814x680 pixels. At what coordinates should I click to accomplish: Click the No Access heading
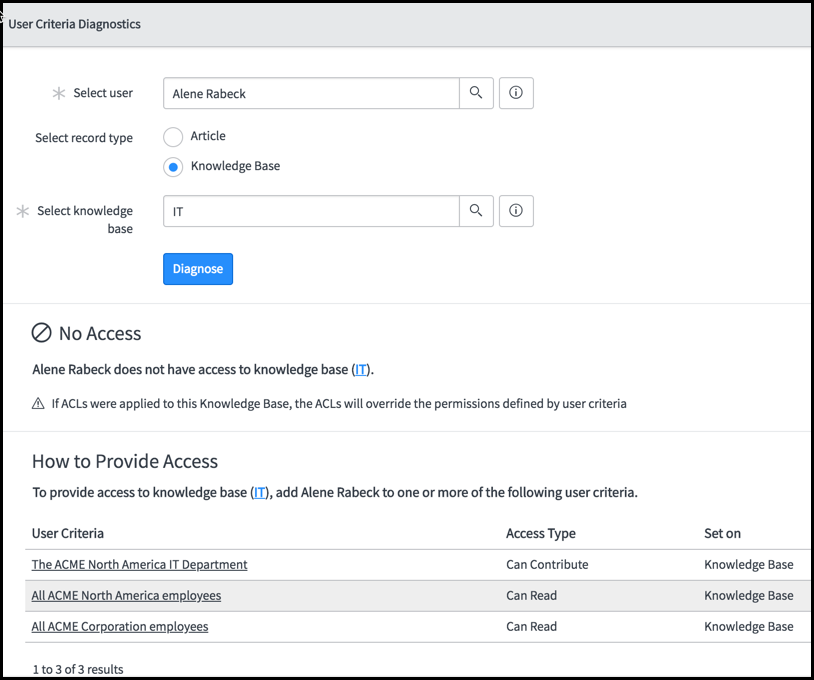pyautogui.click(x=100, y=333)
